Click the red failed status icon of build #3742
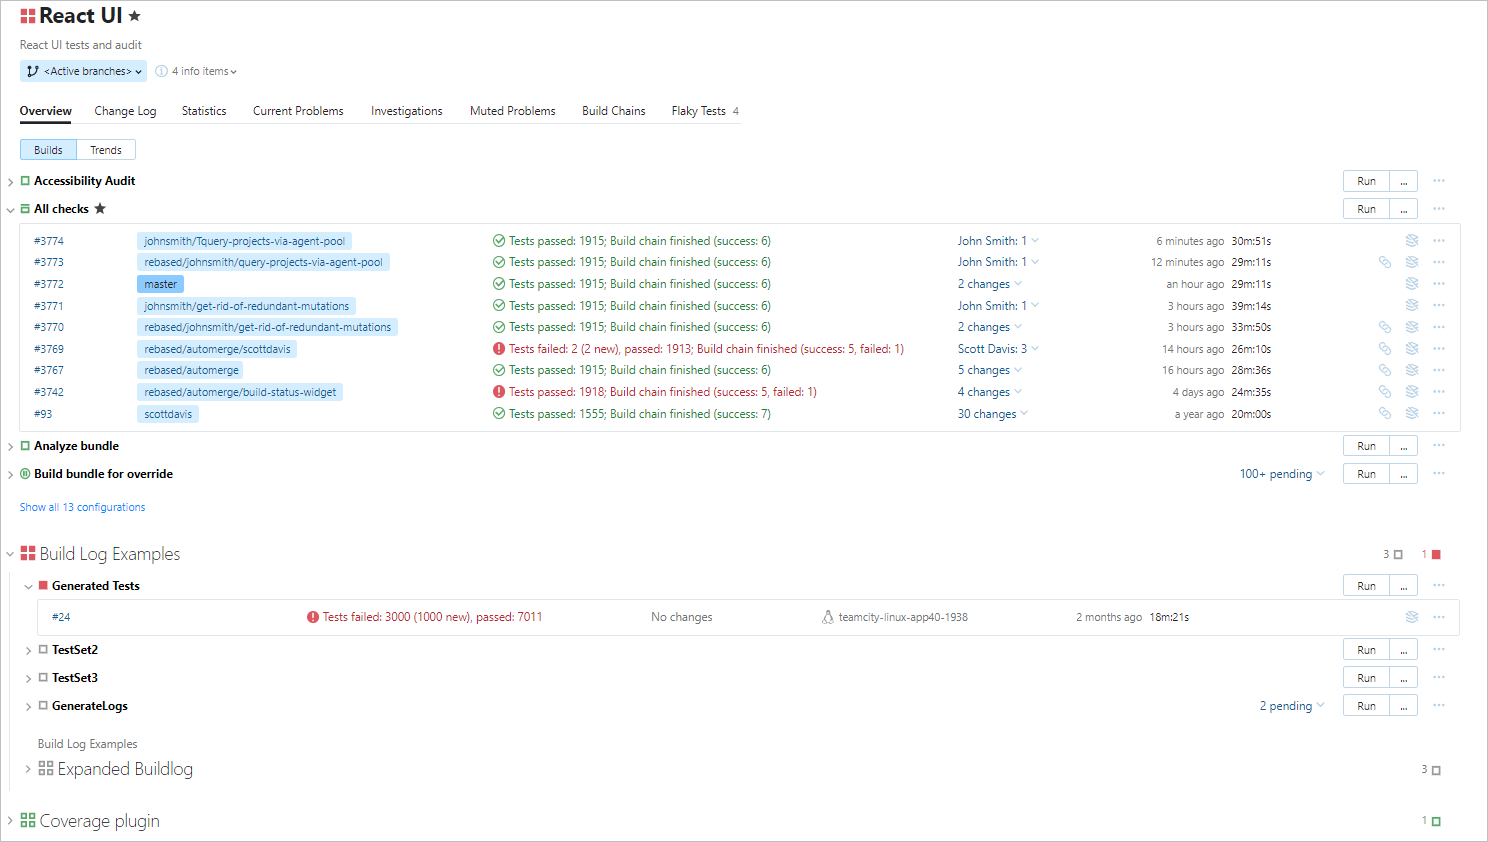Viewport: 1488px width, 842px height. click(x=498, y=392)
